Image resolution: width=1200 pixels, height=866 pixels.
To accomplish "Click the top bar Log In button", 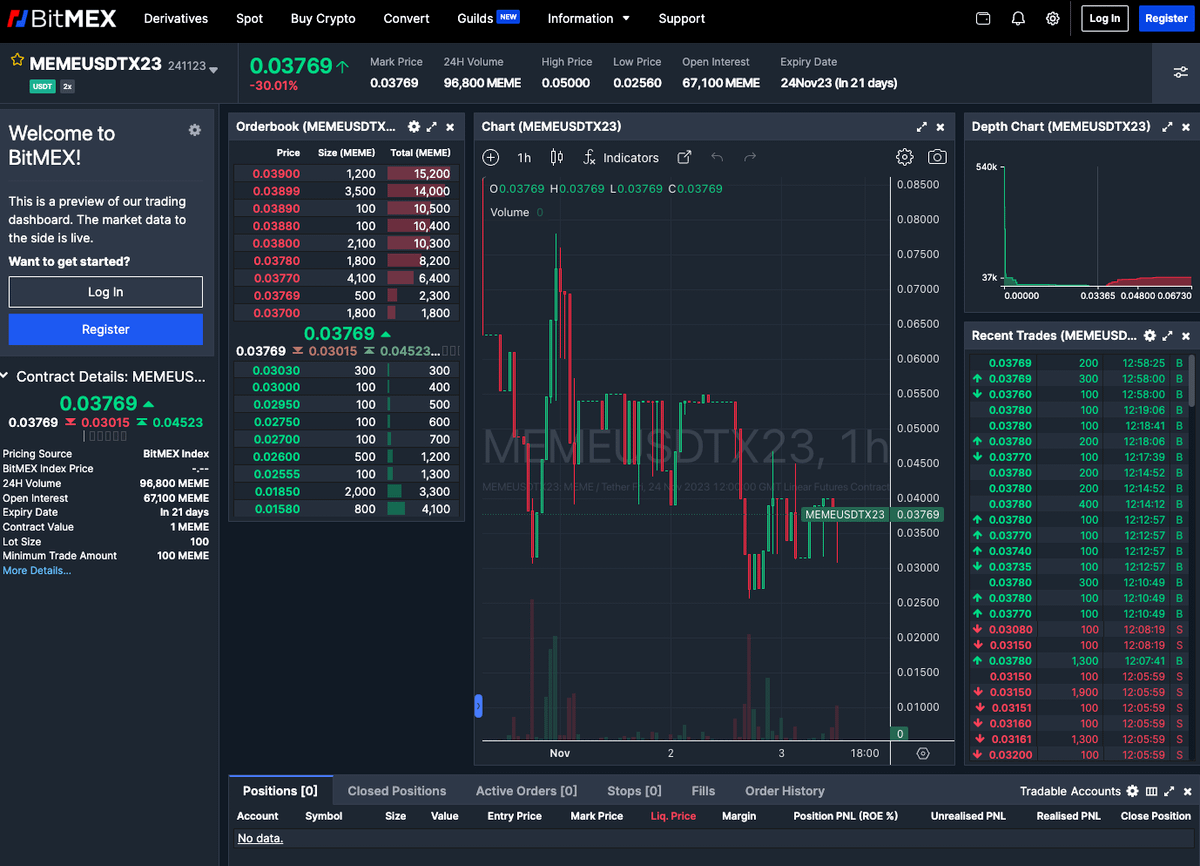I will [1105, 18].
